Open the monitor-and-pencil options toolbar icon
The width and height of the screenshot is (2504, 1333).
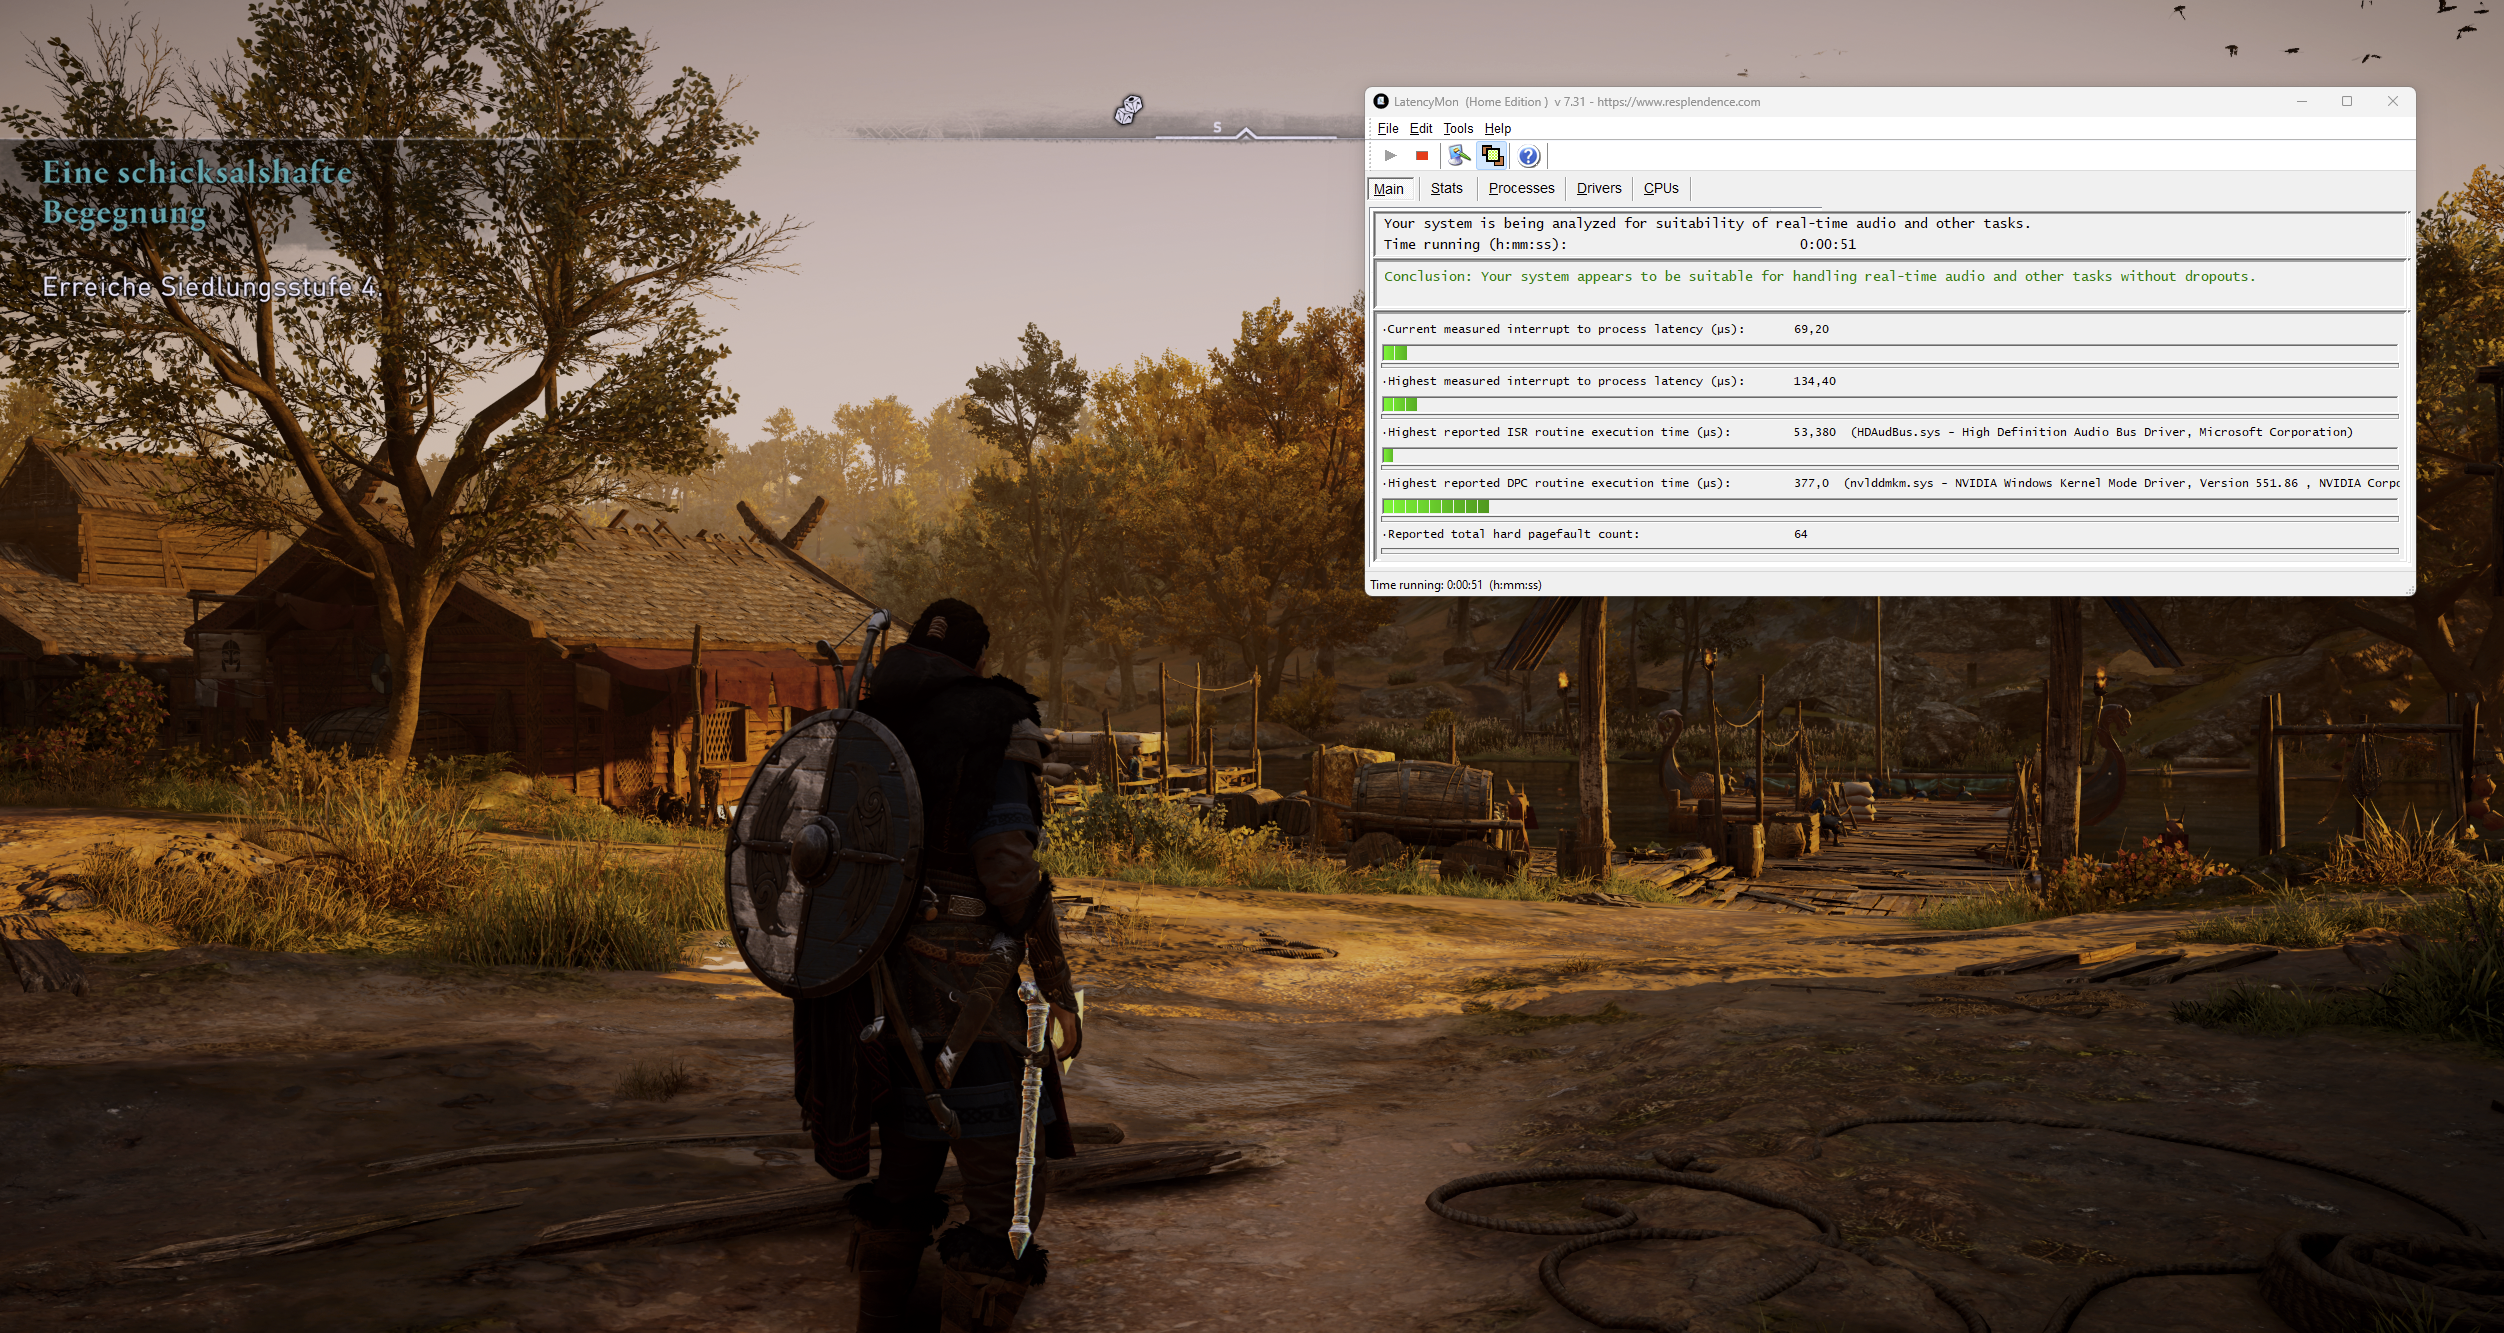click(1459, 156)
